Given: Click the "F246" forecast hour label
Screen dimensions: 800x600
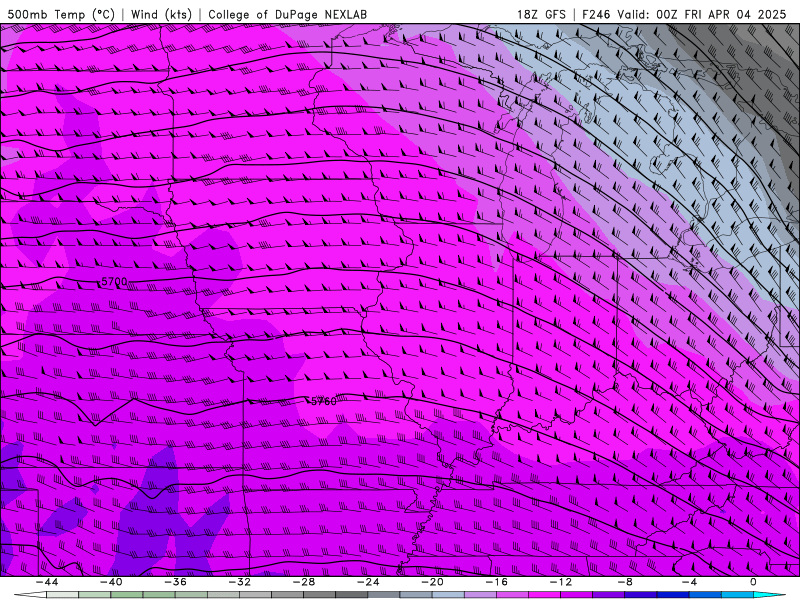Looking at the screenshot, I should pos(597,14).
